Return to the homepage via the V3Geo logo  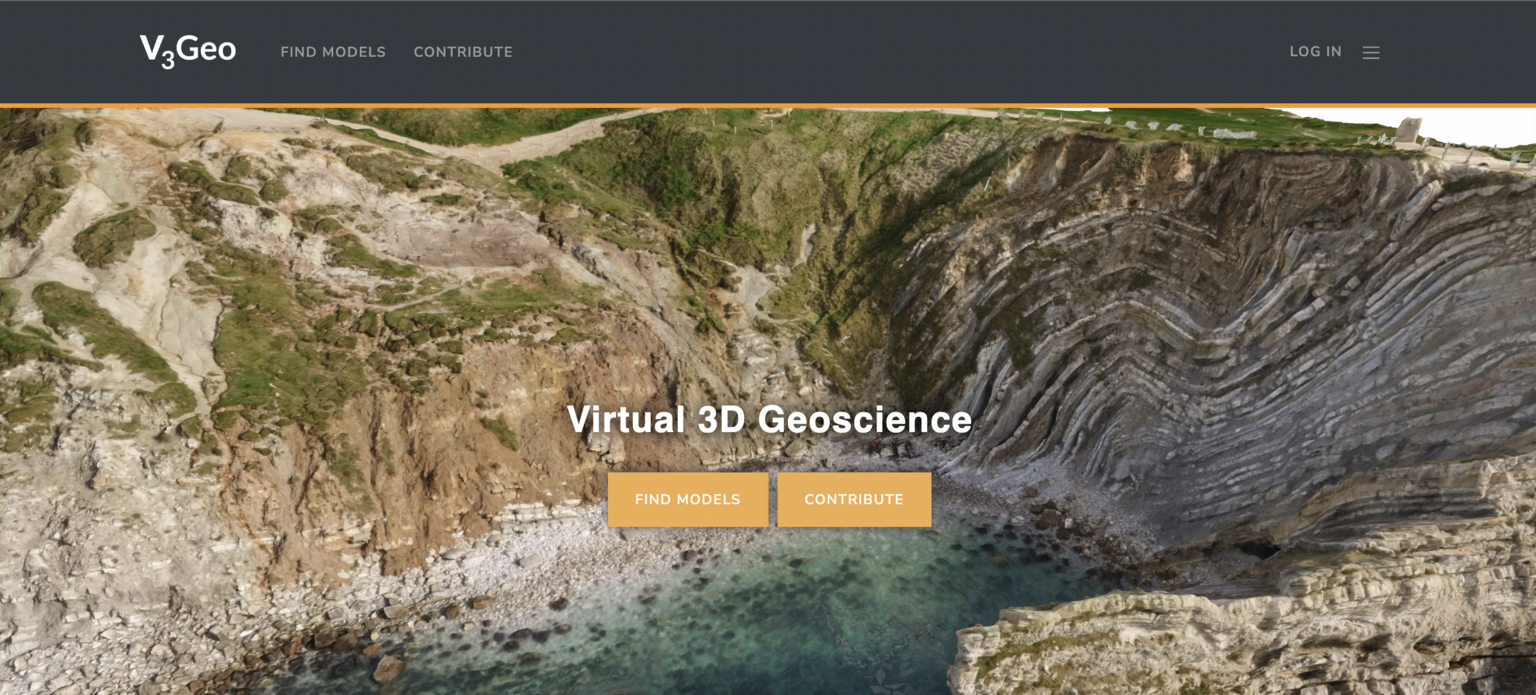pyautogui.click(x=188, y=49)
